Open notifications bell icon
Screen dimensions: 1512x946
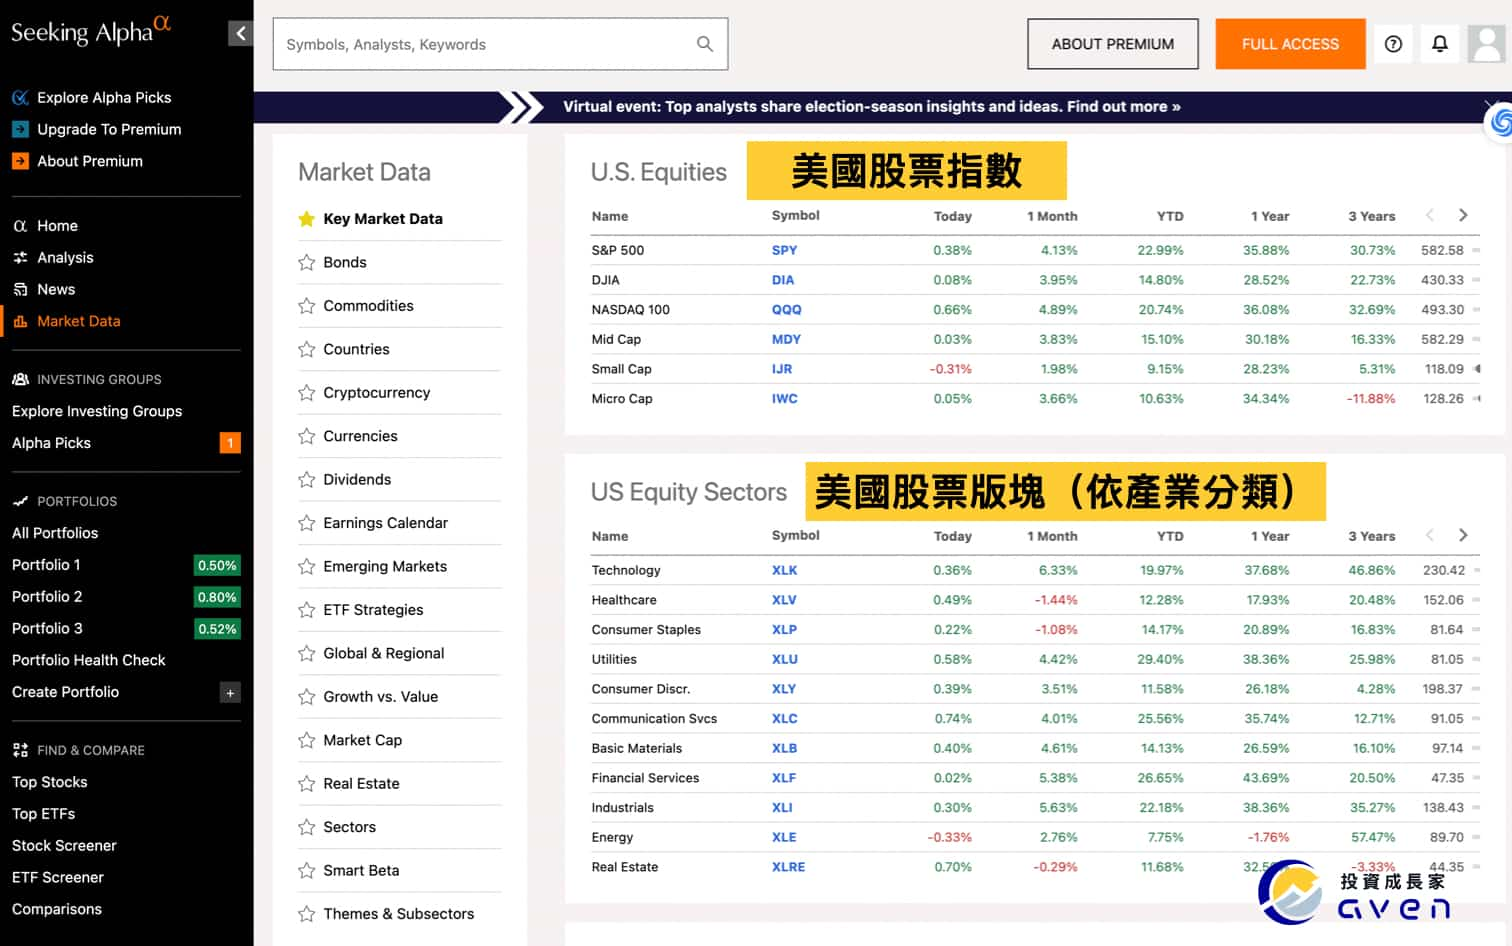tap(1440, 44)
